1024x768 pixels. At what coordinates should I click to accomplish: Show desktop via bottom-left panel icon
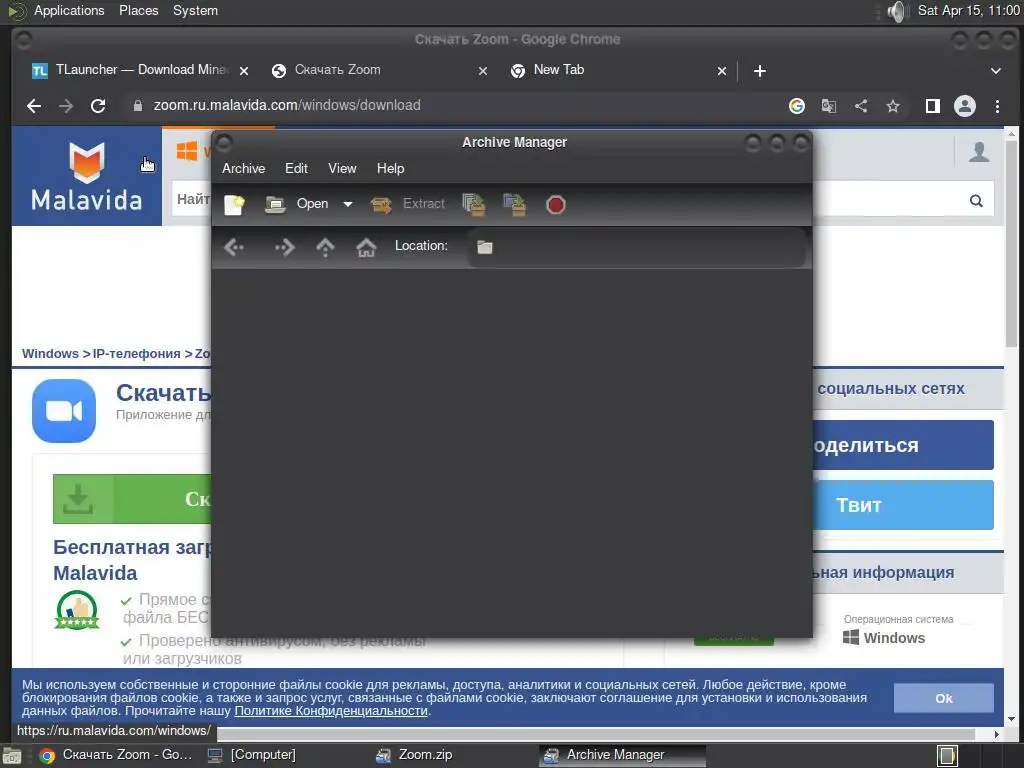pyautogui.click(x=12, y=756)
